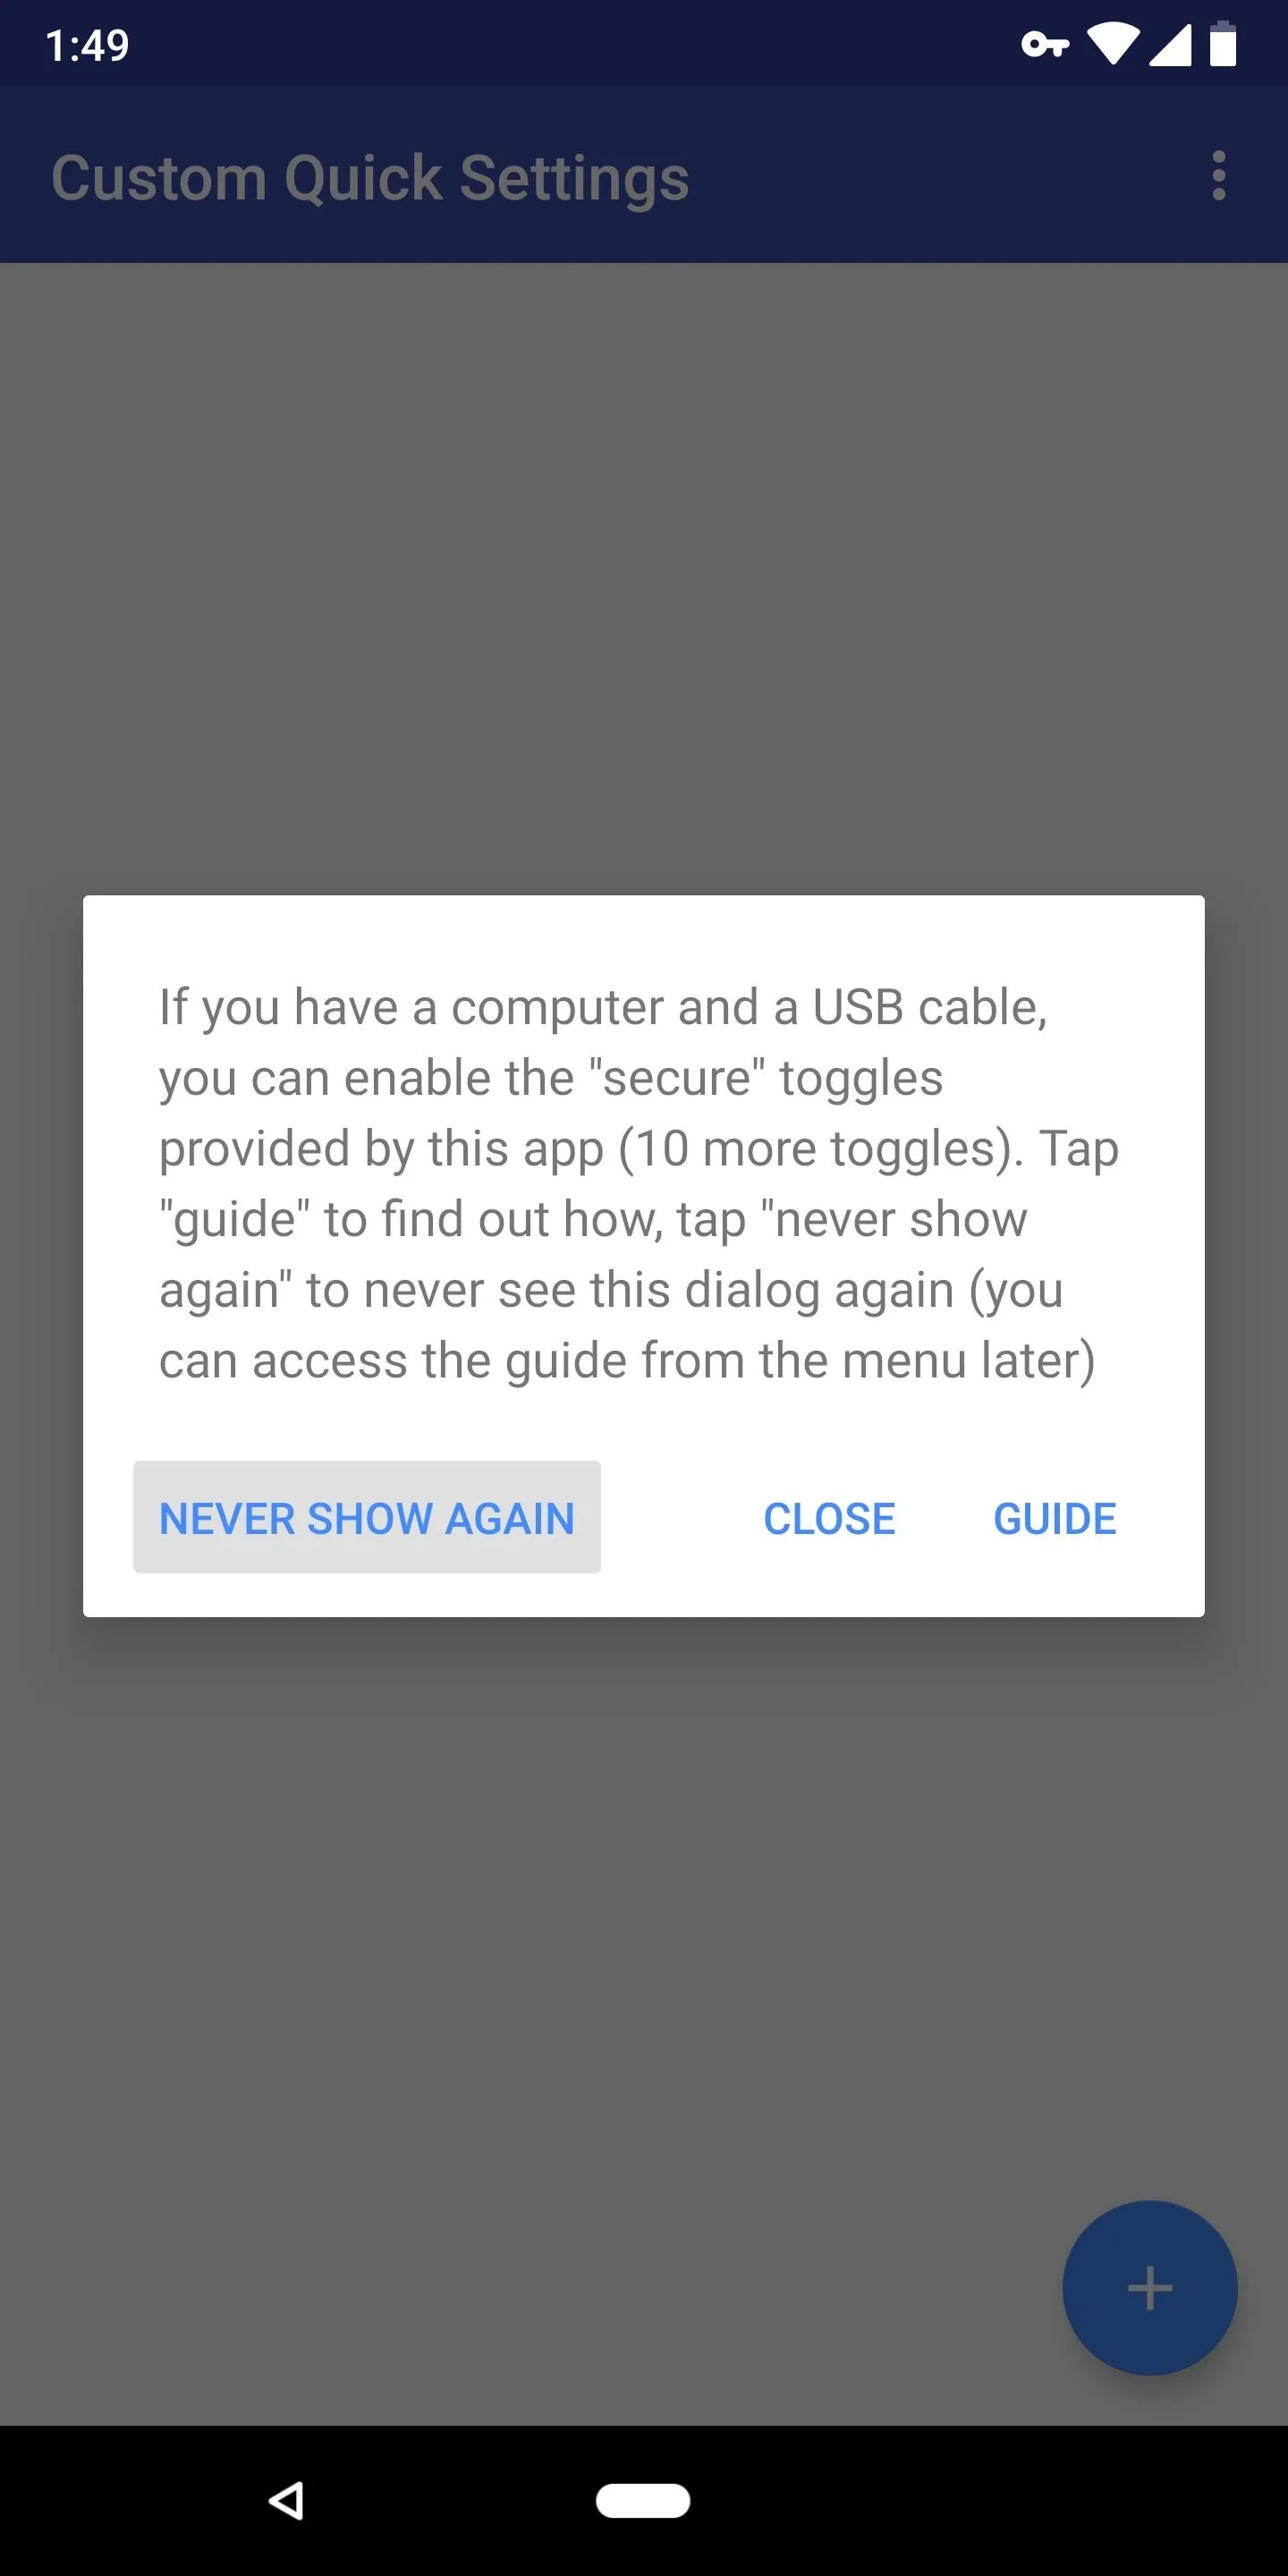
Task: Tap the VPN key status icon
Action: 1045,45
